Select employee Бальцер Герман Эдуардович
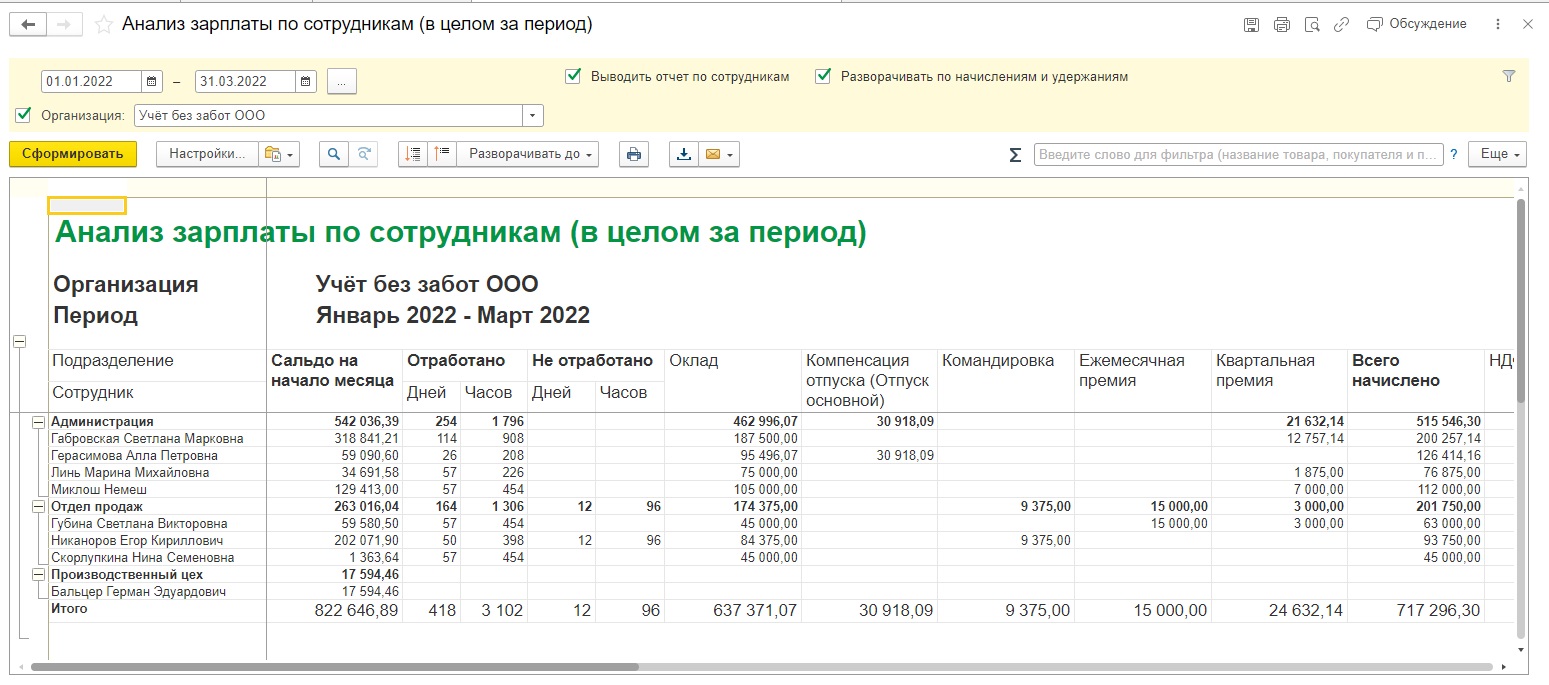Image resolution: width=1549 pixels, height=685 pixels. (x=138, y=592)
